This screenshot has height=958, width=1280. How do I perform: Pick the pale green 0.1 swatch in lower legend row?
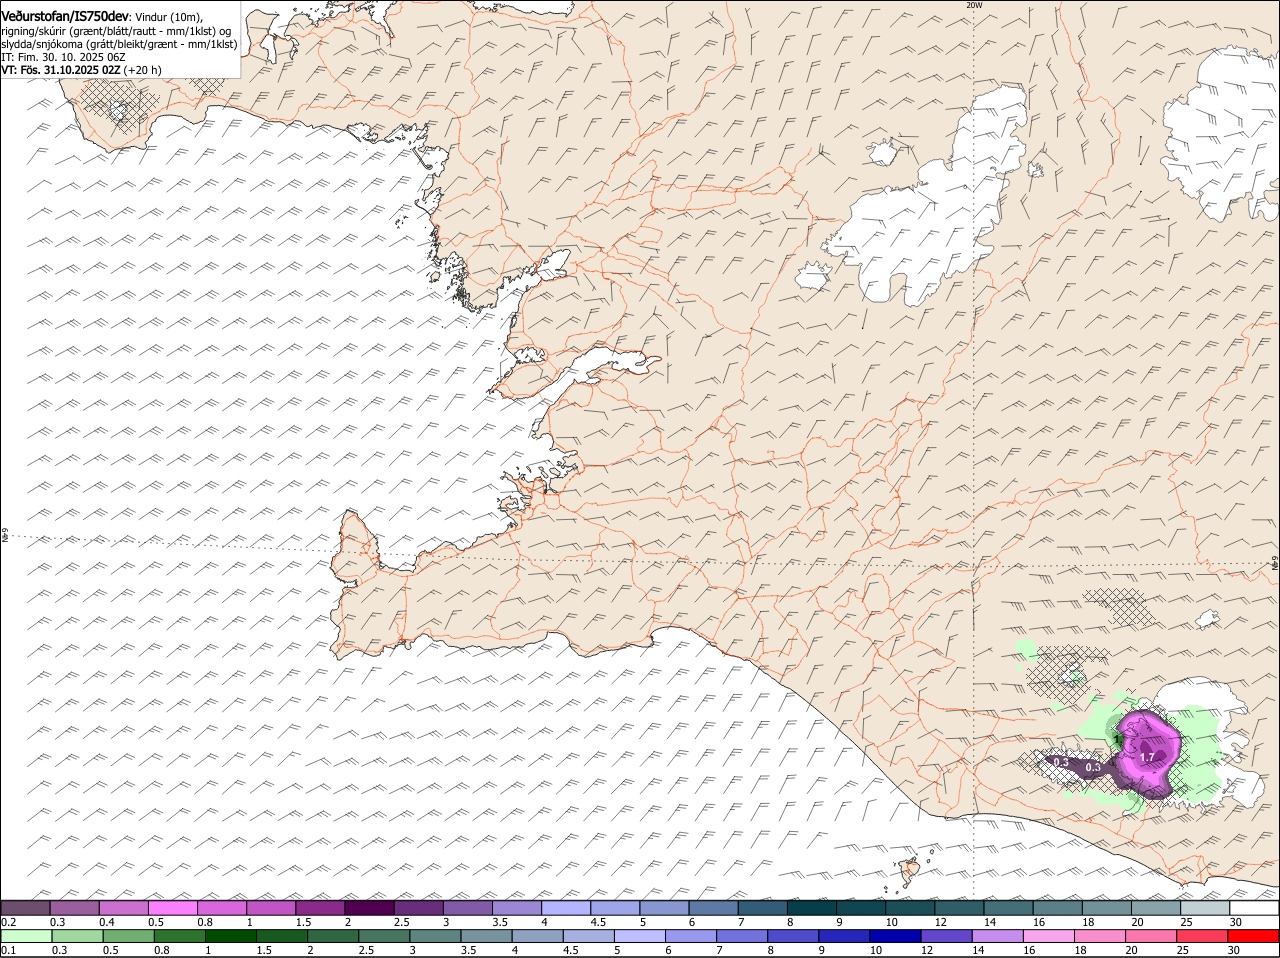[x=26, y=936]
